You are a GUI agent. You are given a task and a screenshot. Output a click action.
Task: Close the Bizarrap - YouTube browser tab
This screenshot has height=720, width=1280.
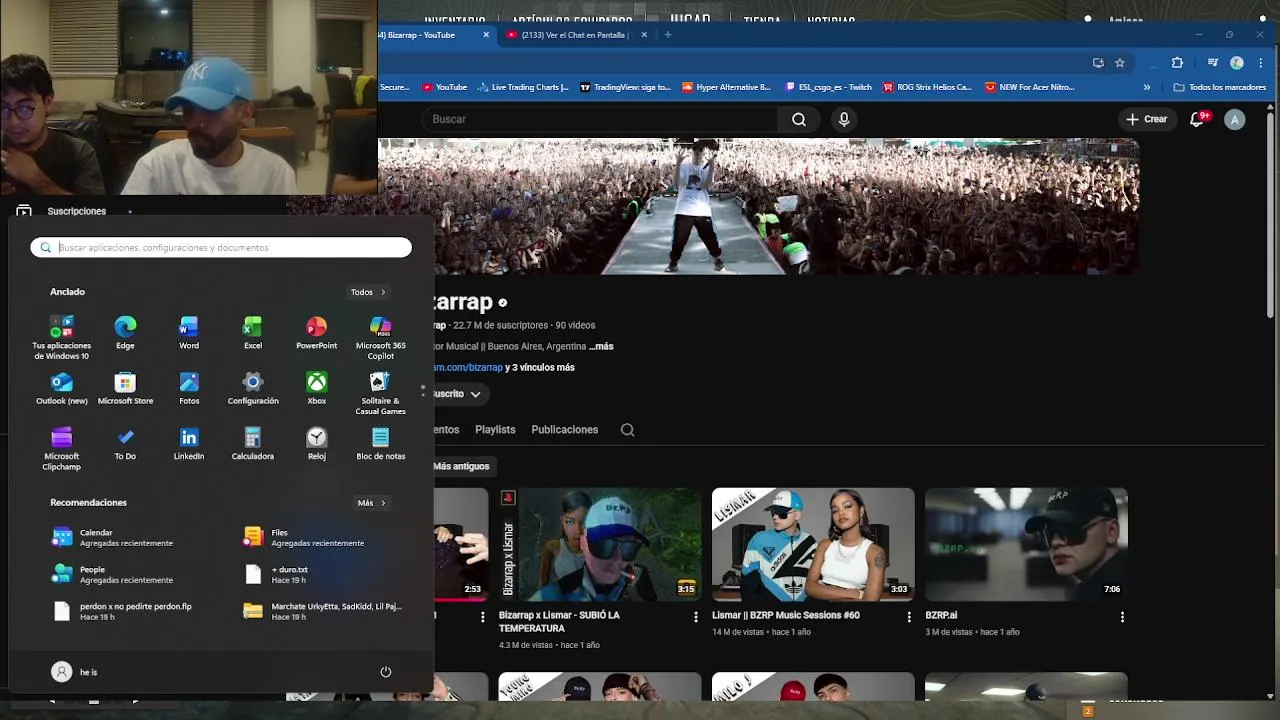coord(486,35)
